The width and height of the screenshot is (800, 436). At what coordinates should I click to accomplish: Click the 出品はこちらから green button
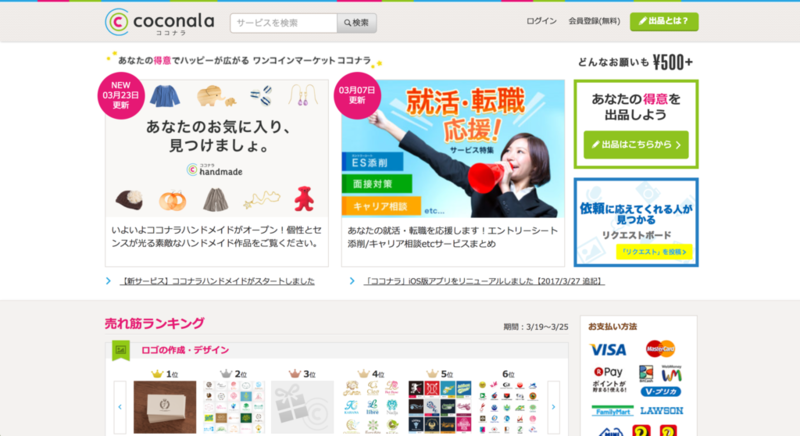tap(636, 145)
